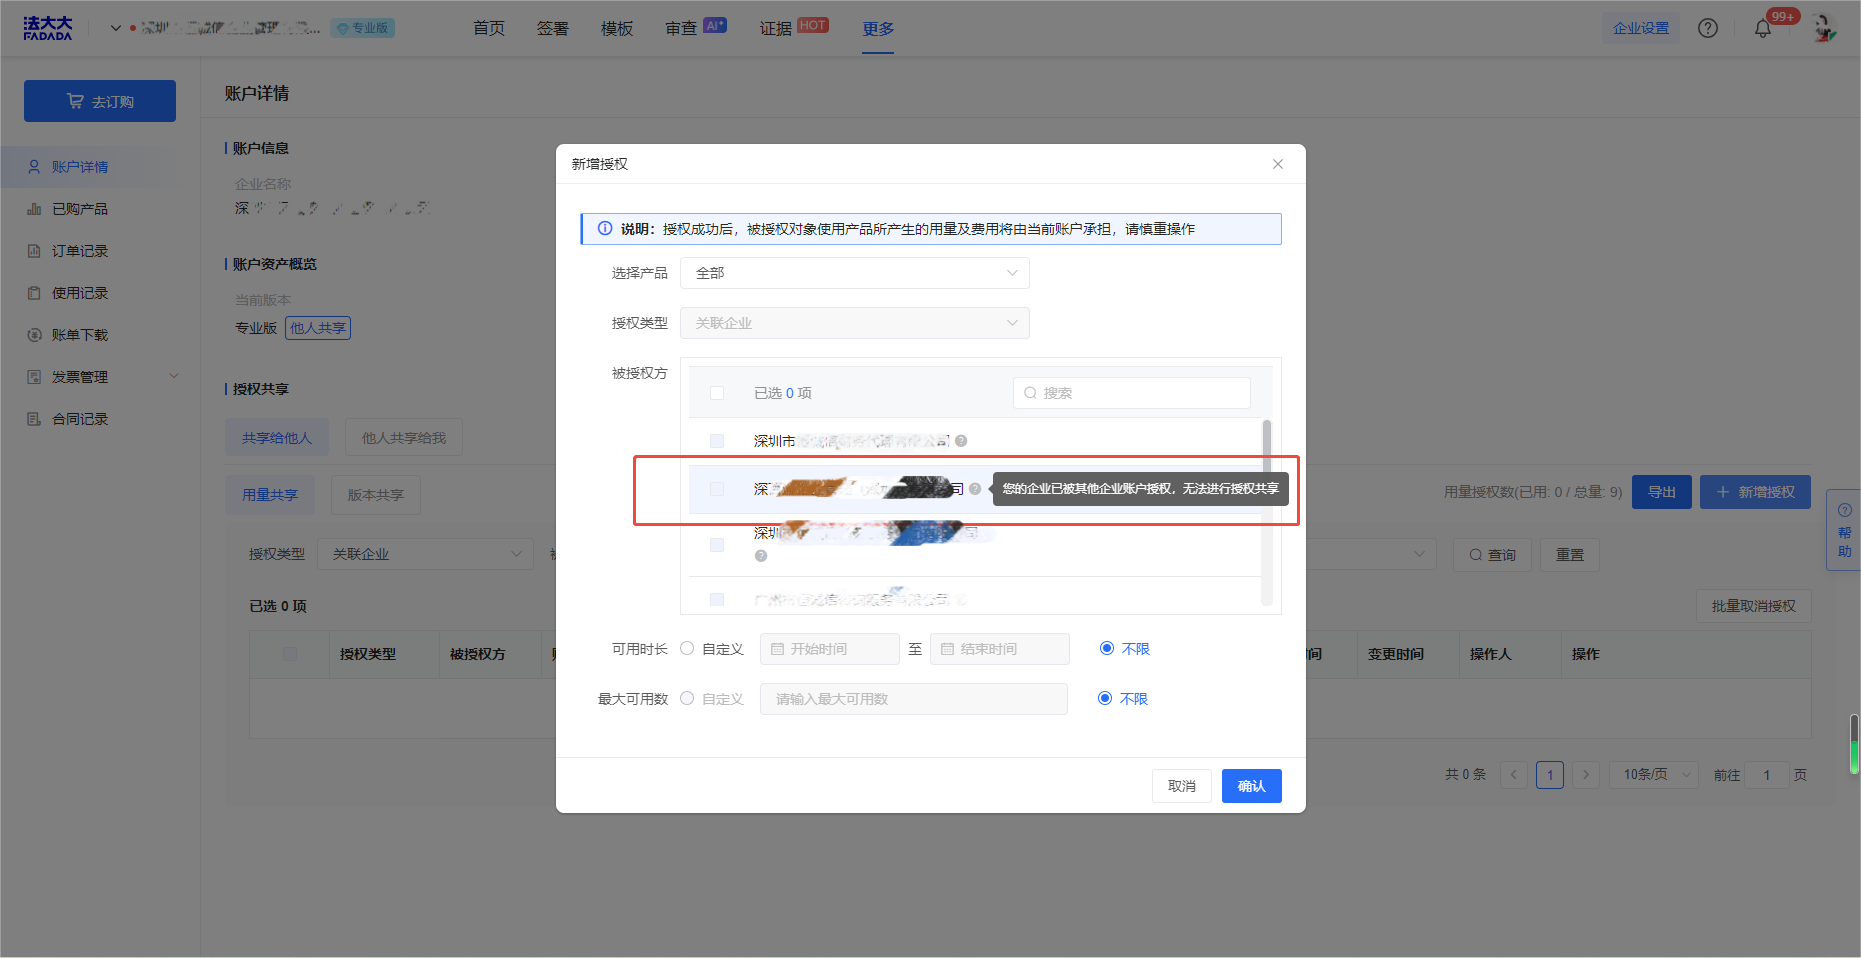The width and height of the screenshot is (1861, 958).
Task: Click the 变更时间 column header
Action: (x=1396, y=654)
